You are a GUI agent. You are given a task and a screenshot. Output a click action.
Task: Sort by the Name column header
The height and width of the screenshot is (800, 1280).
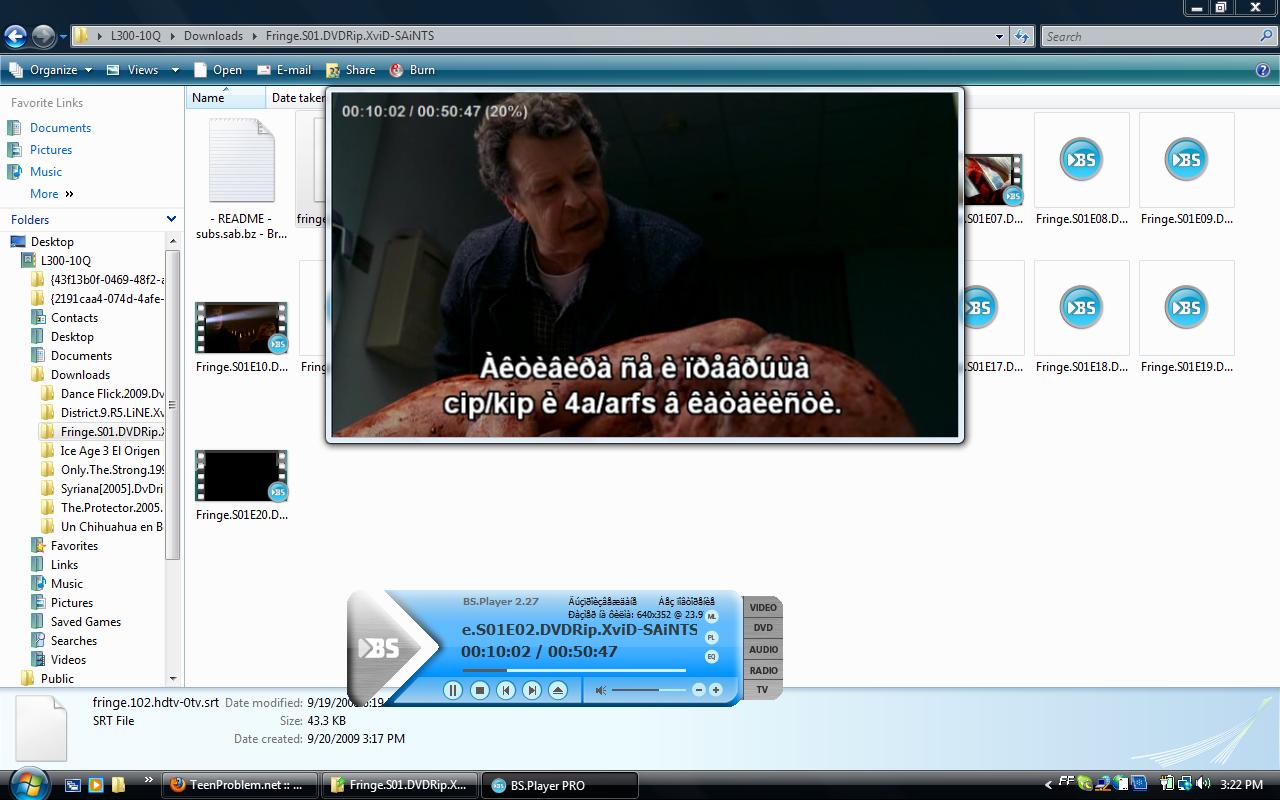coord(225,98)
